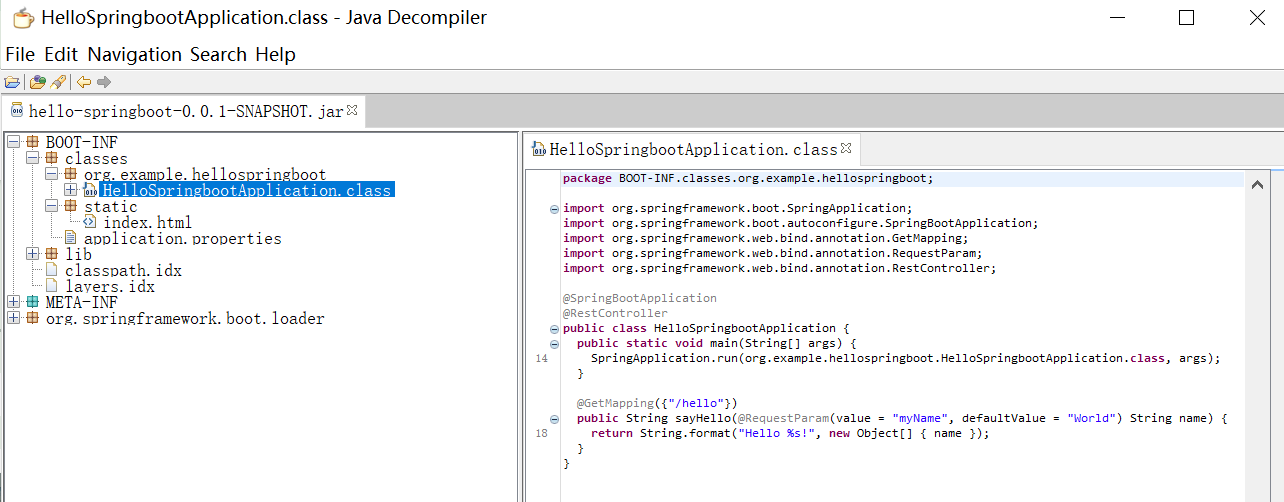
Task: Expand the org.springframework.boot.loader tree node
Action: tap(13, 318)
